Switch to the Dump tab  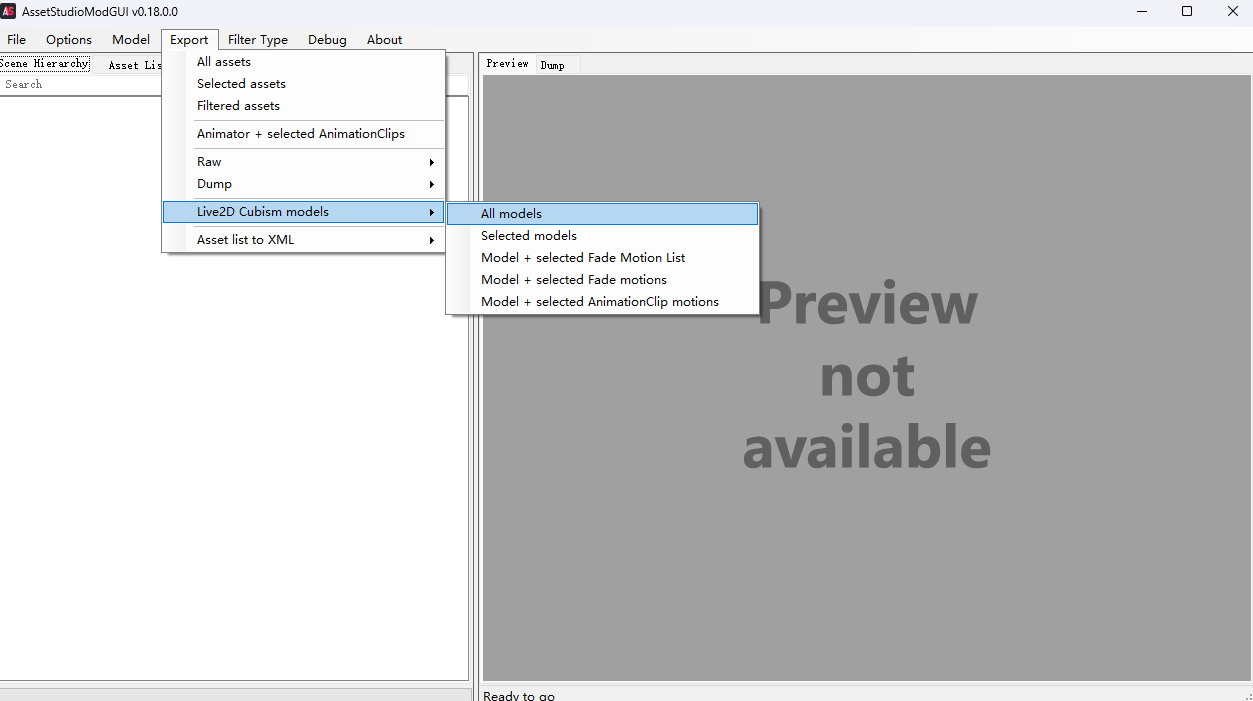click(552, 65)
